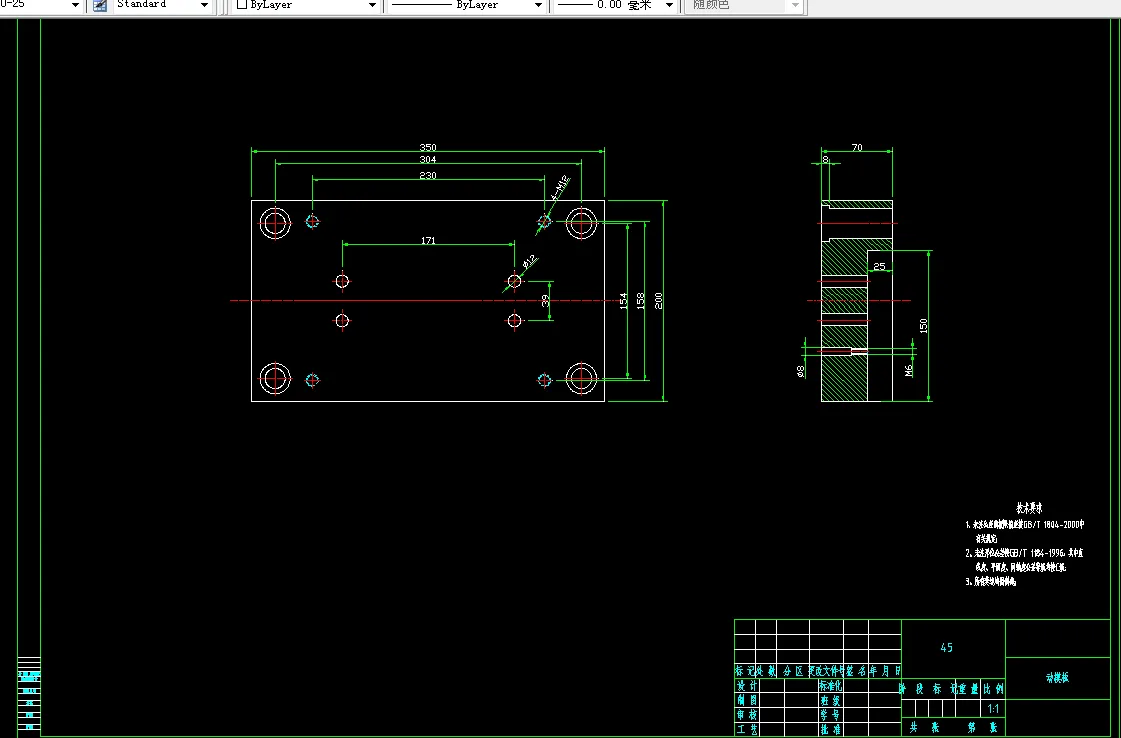The height and width of the screenshot is (738, 1121).
Task: Select the 39 vertical dimension text
Action: tap(545, 300)
